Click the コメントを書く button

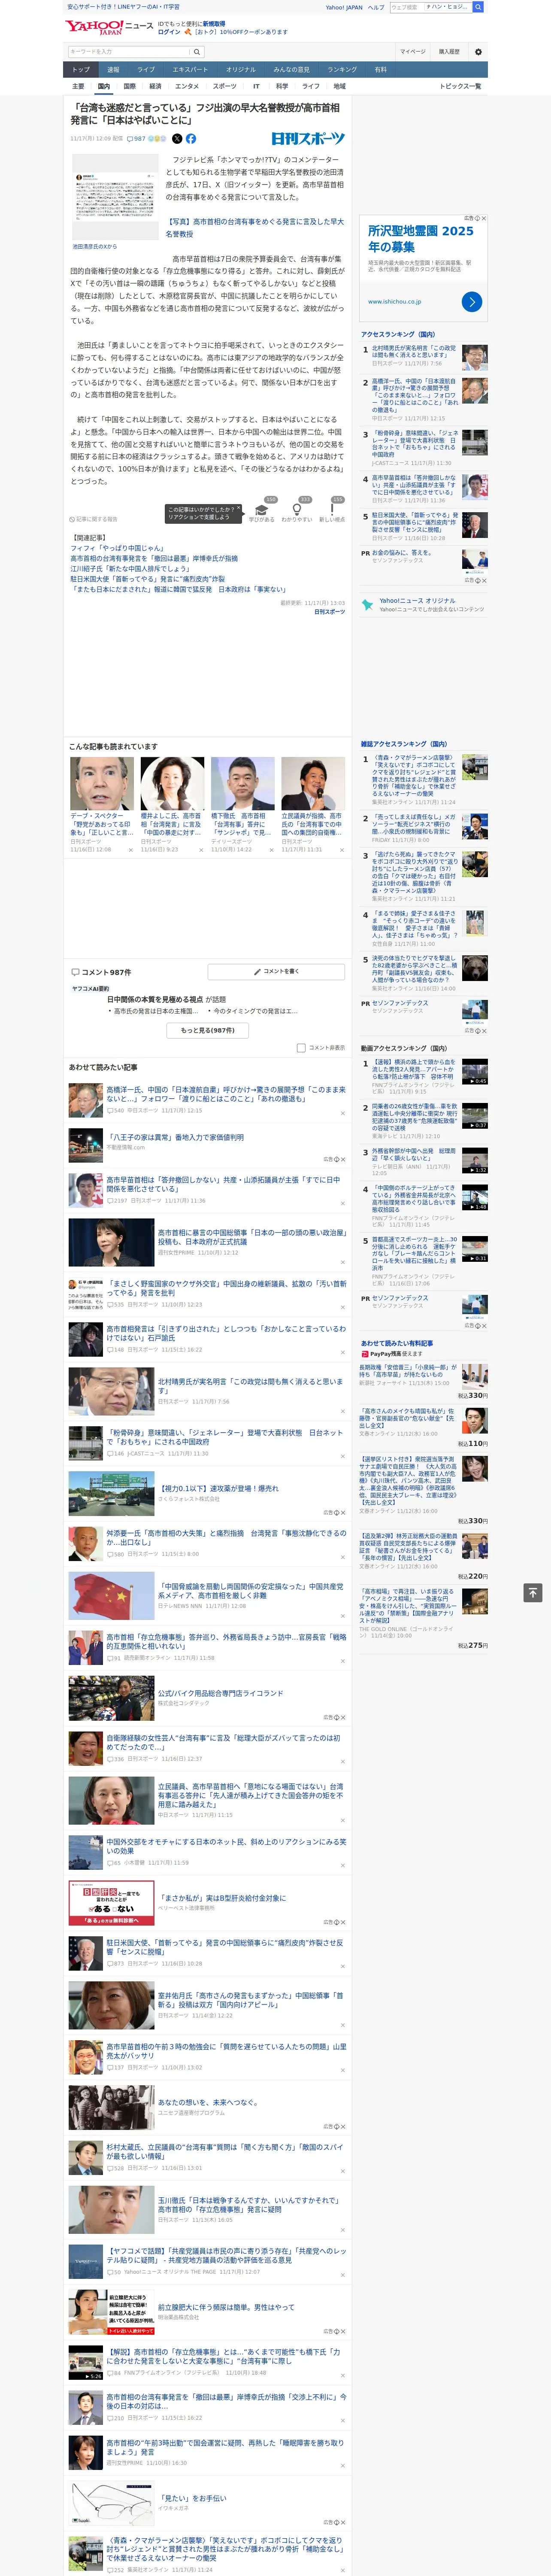point(276,971)
